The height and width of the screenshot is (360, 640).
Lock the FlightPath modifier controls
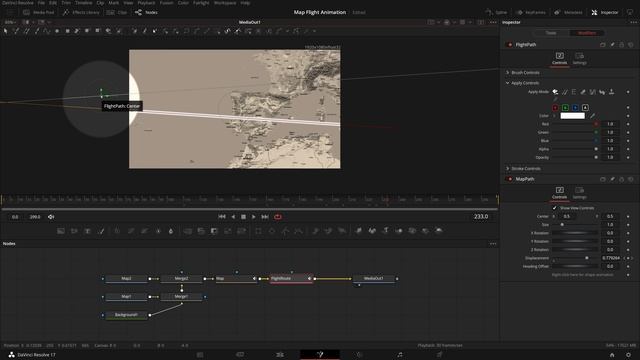click(622, 44)
